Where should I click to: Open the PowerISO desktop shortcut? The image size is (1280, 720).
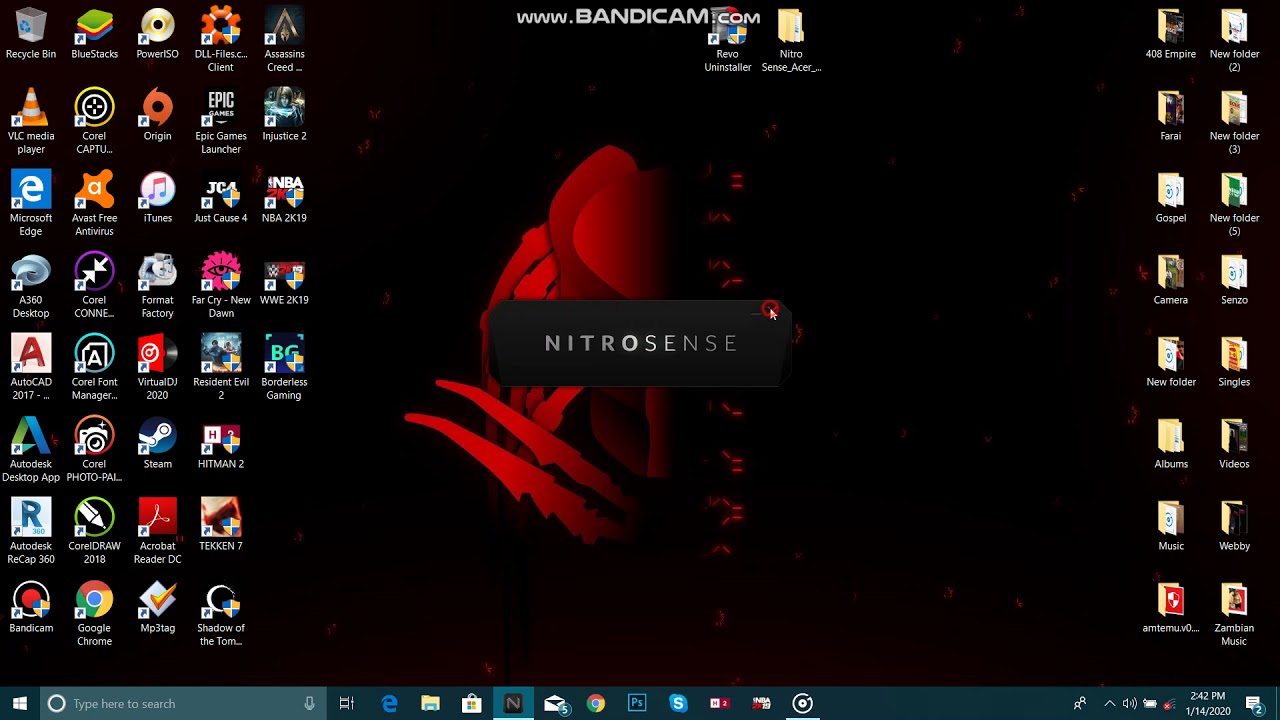coord(157,34)
